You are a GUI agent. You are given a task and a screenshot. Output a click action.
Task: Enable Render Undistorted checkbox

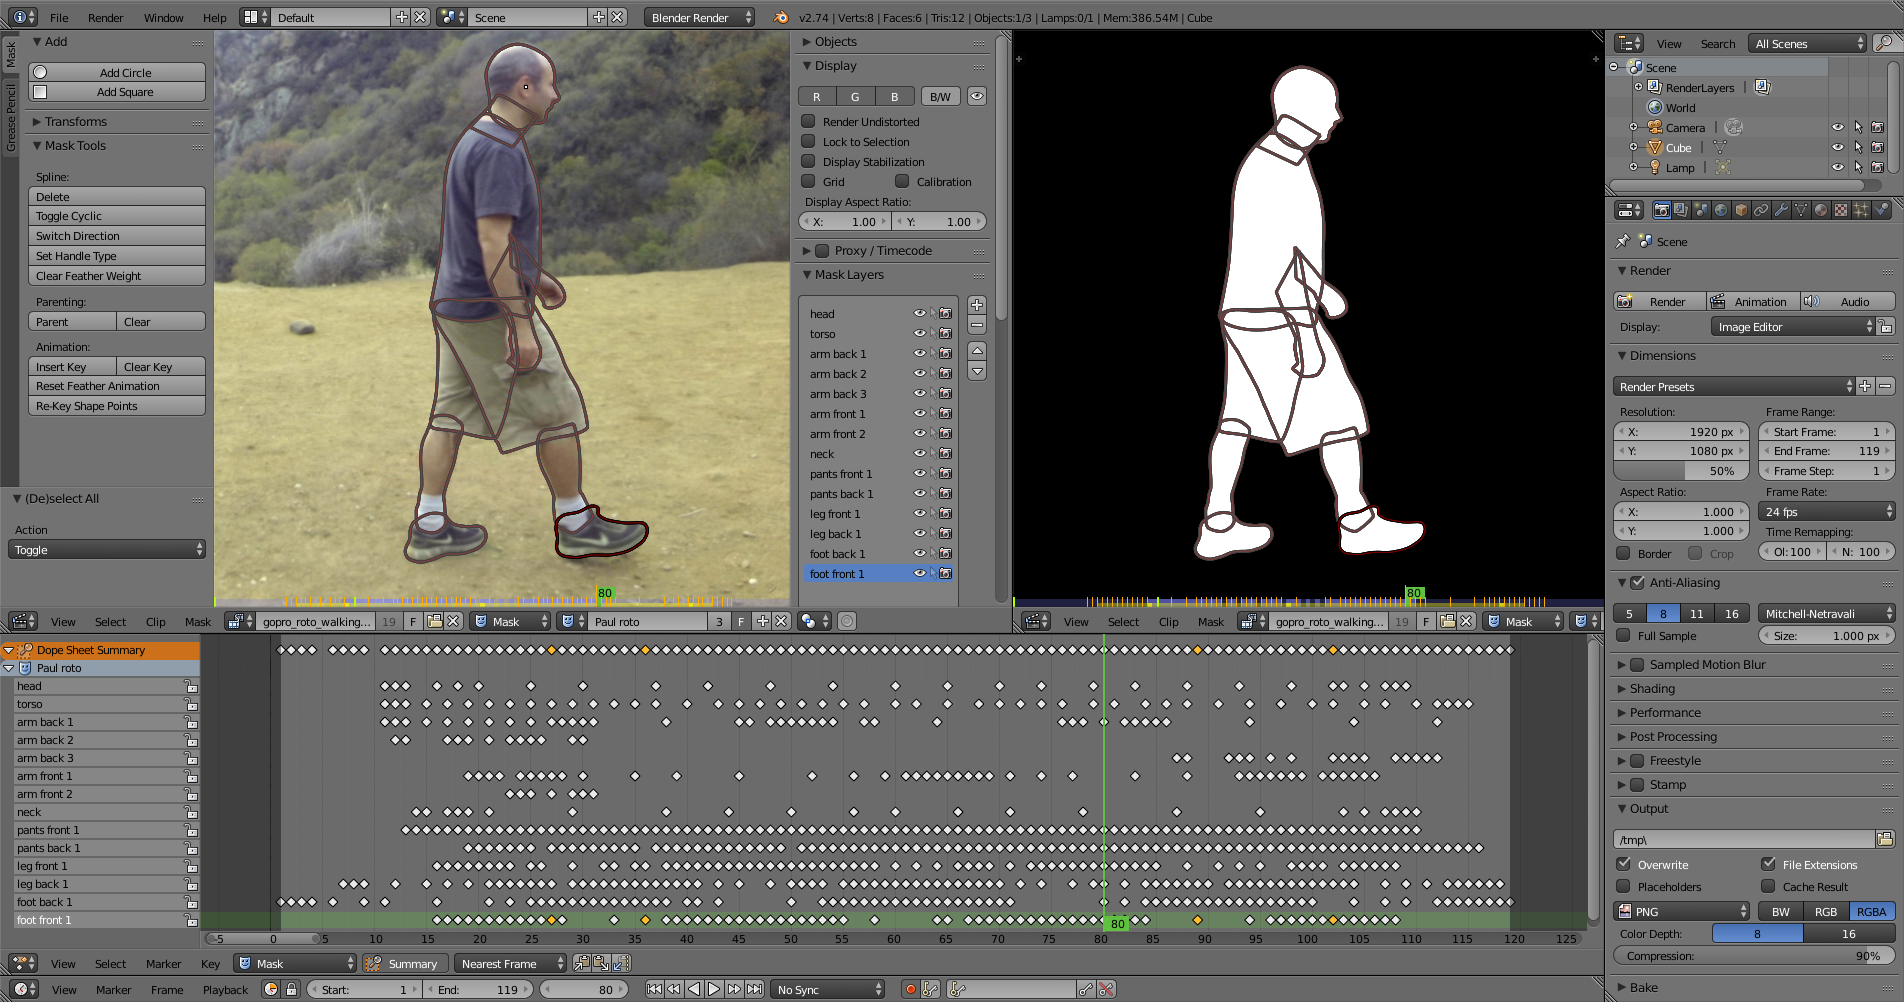coord(808,121)
